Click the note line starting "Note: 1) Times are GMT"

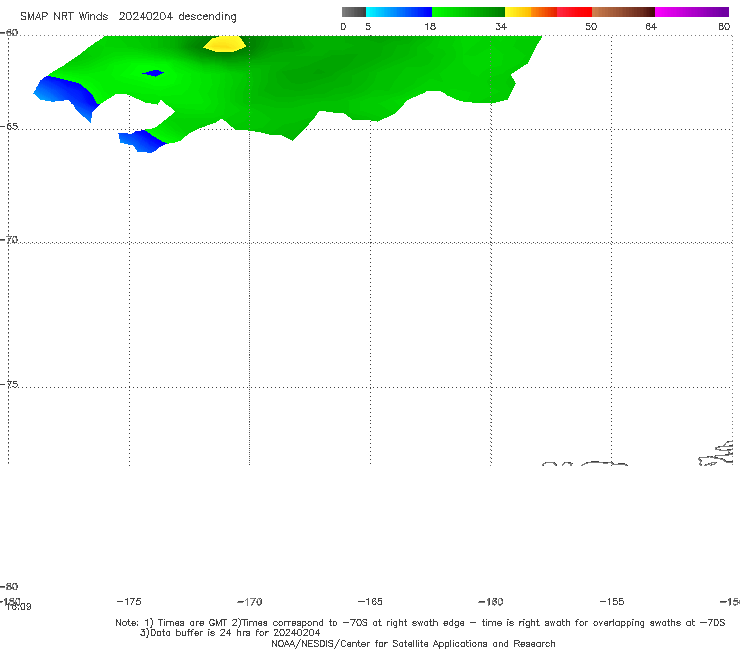tap(420, 623)
